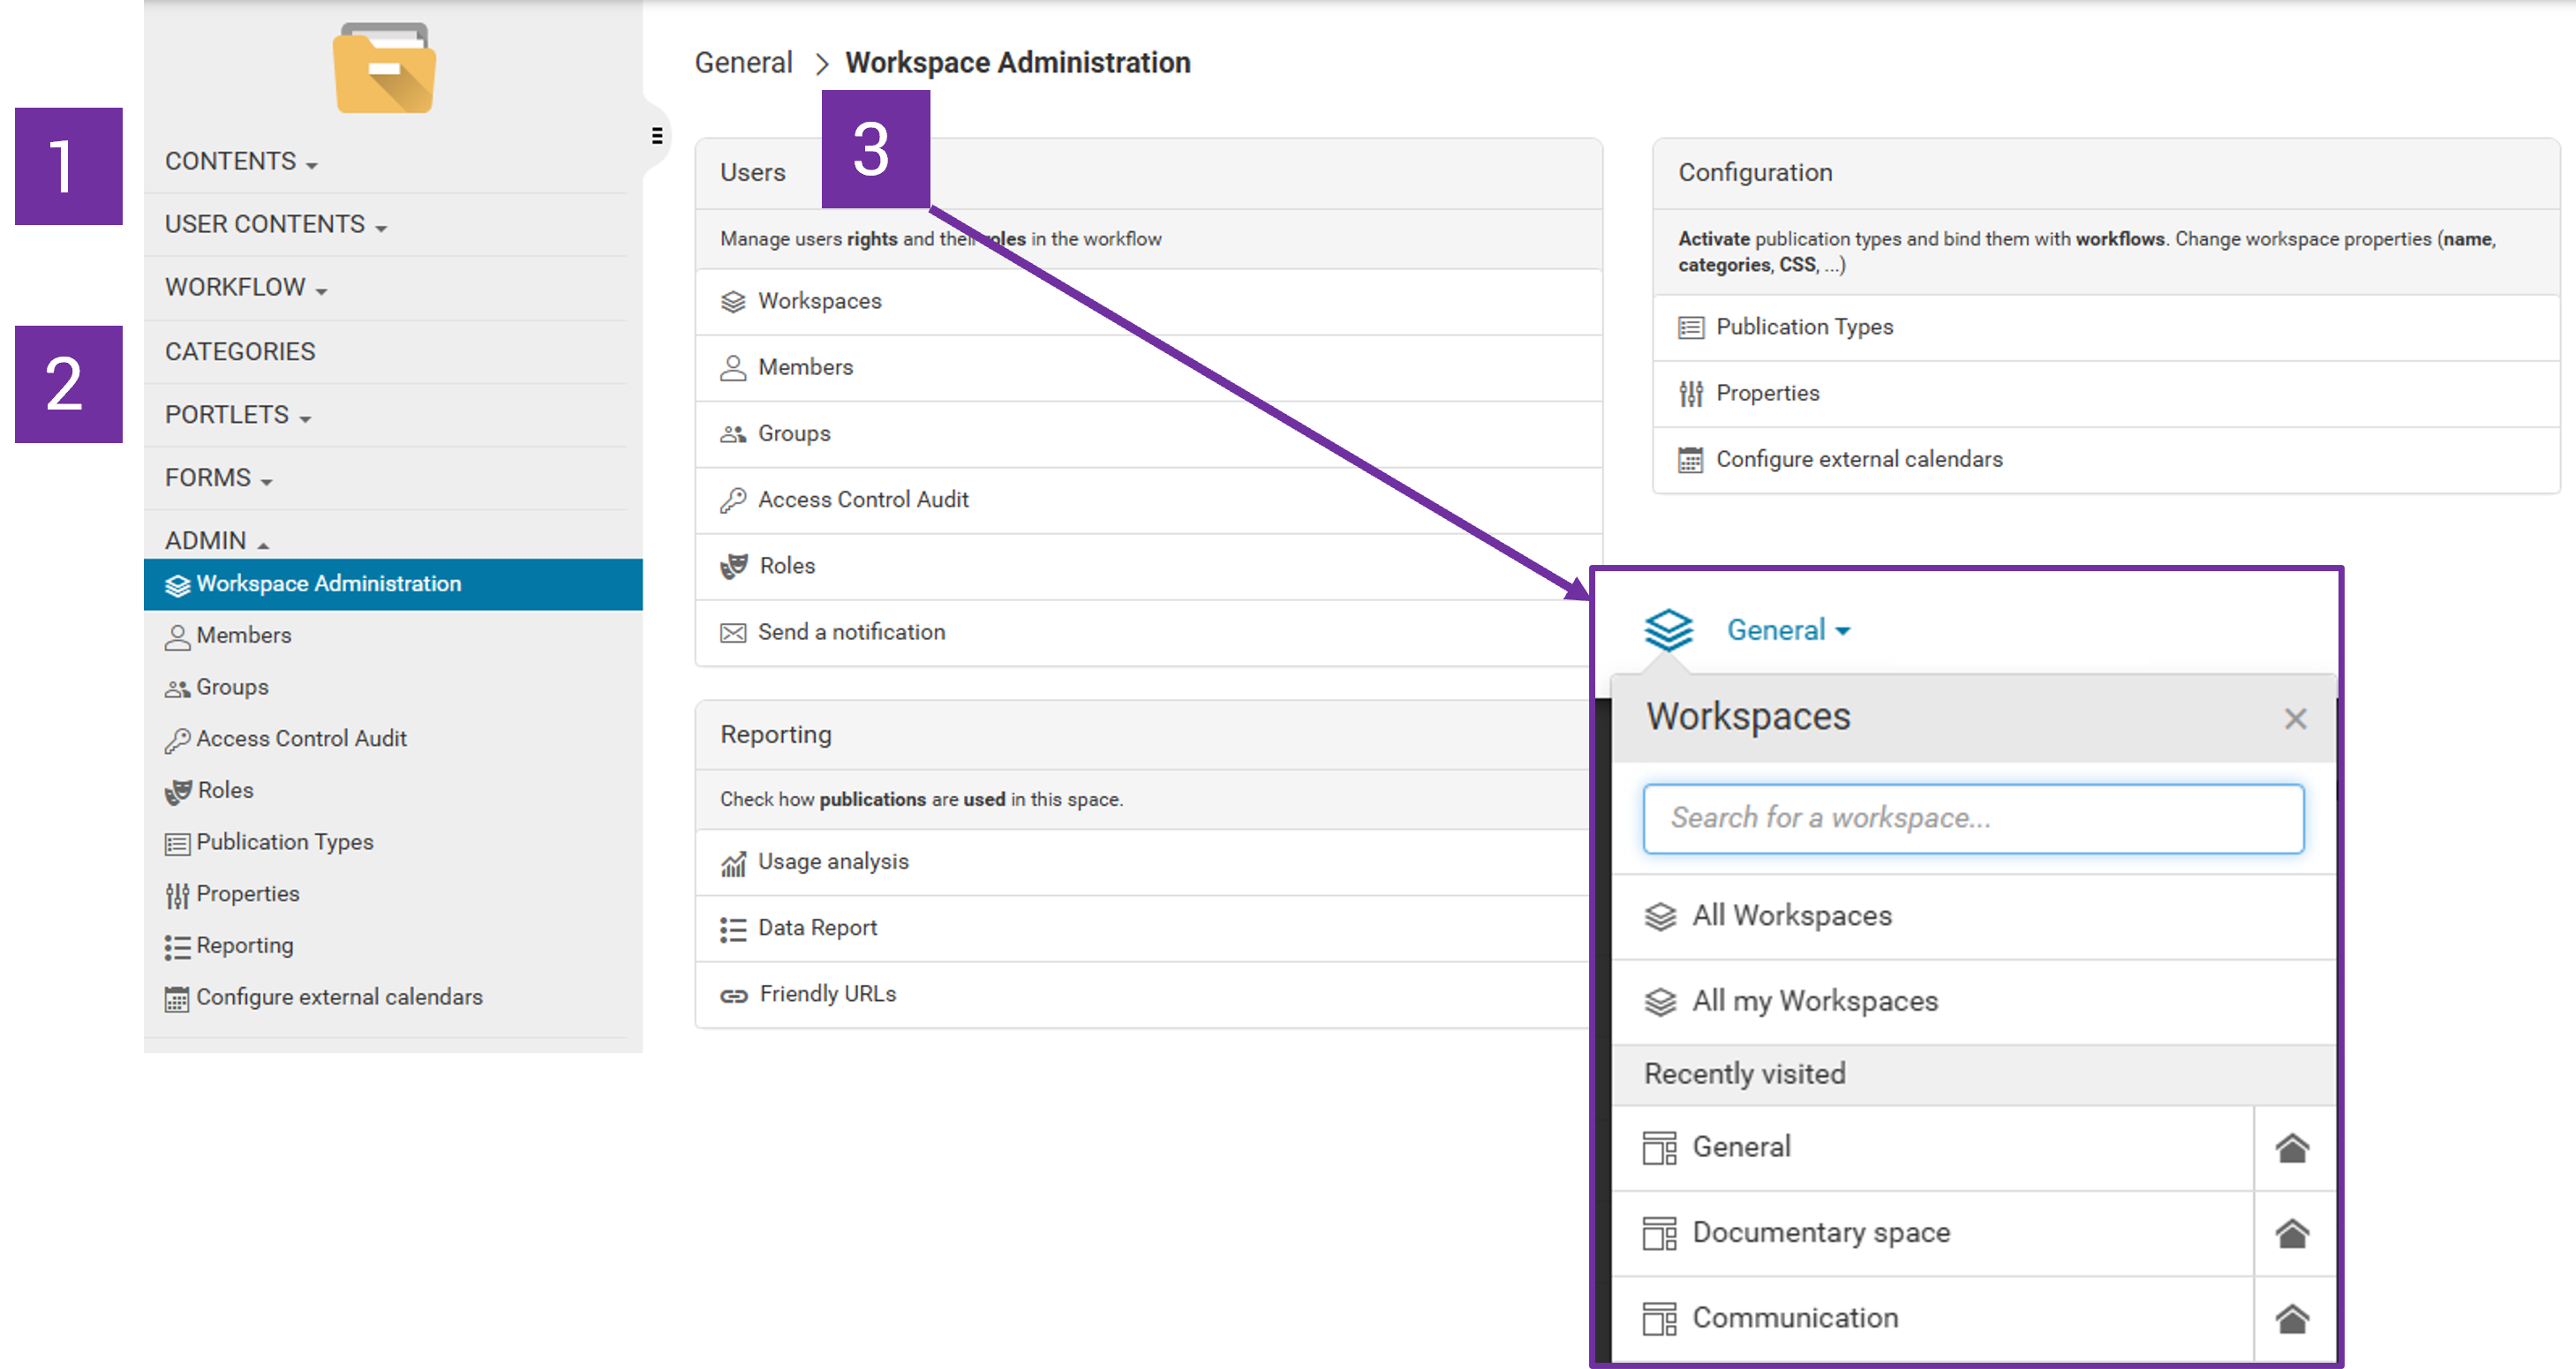The image size is (2576, 1369).
Task: Open the General workspace dropdown
Action: pos(1788,630)
